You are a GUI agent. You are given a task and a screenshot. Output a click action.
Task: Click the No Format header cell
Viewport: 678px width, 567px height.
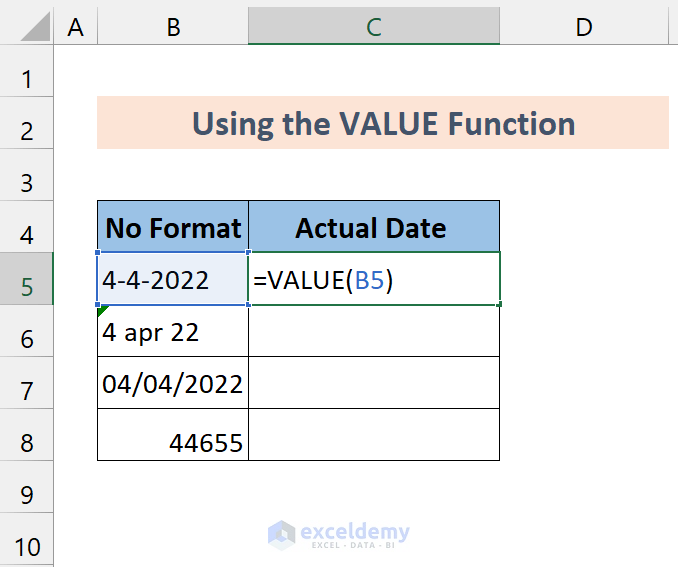point(173,227)
